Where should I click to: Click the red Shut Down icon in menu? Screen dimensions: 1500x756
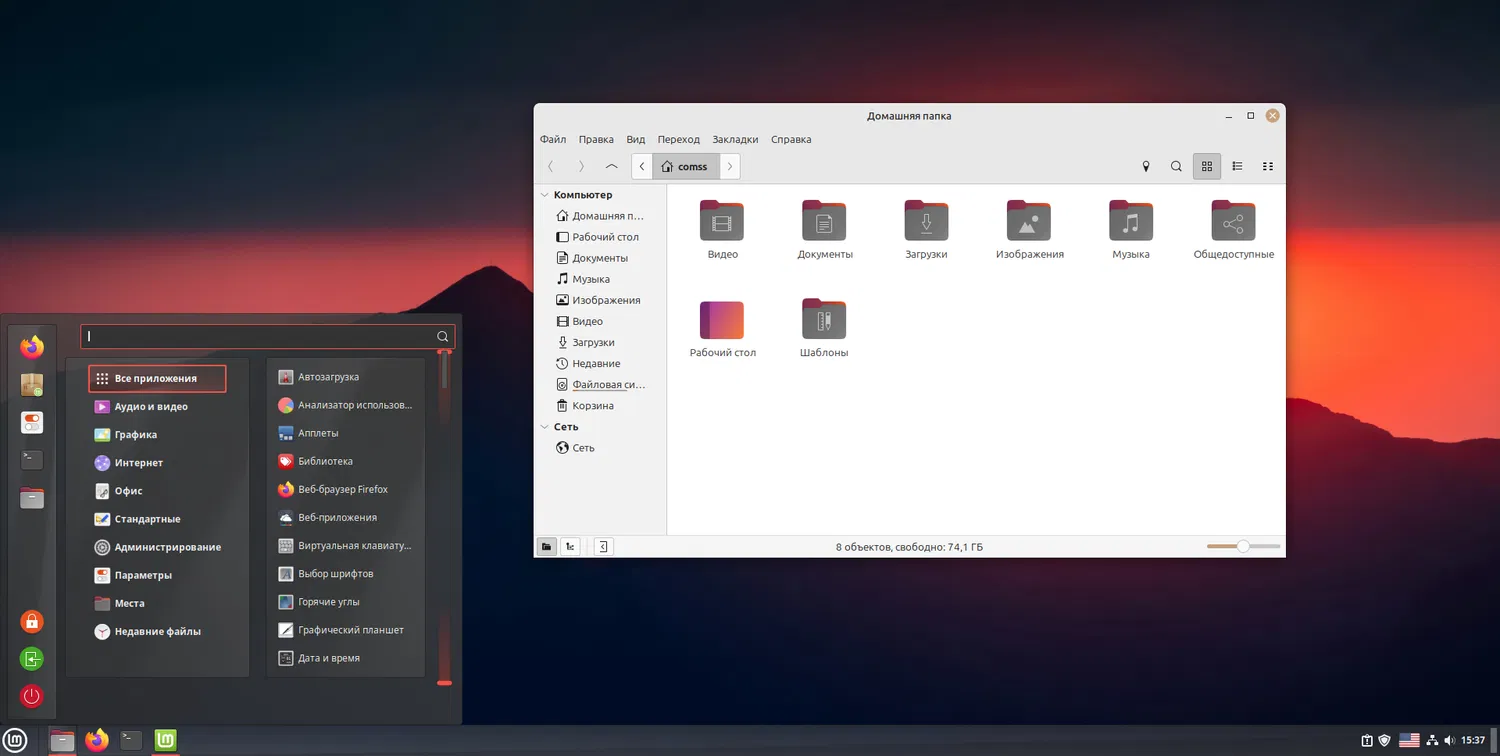pyautogui.click(x=32, y=696)
